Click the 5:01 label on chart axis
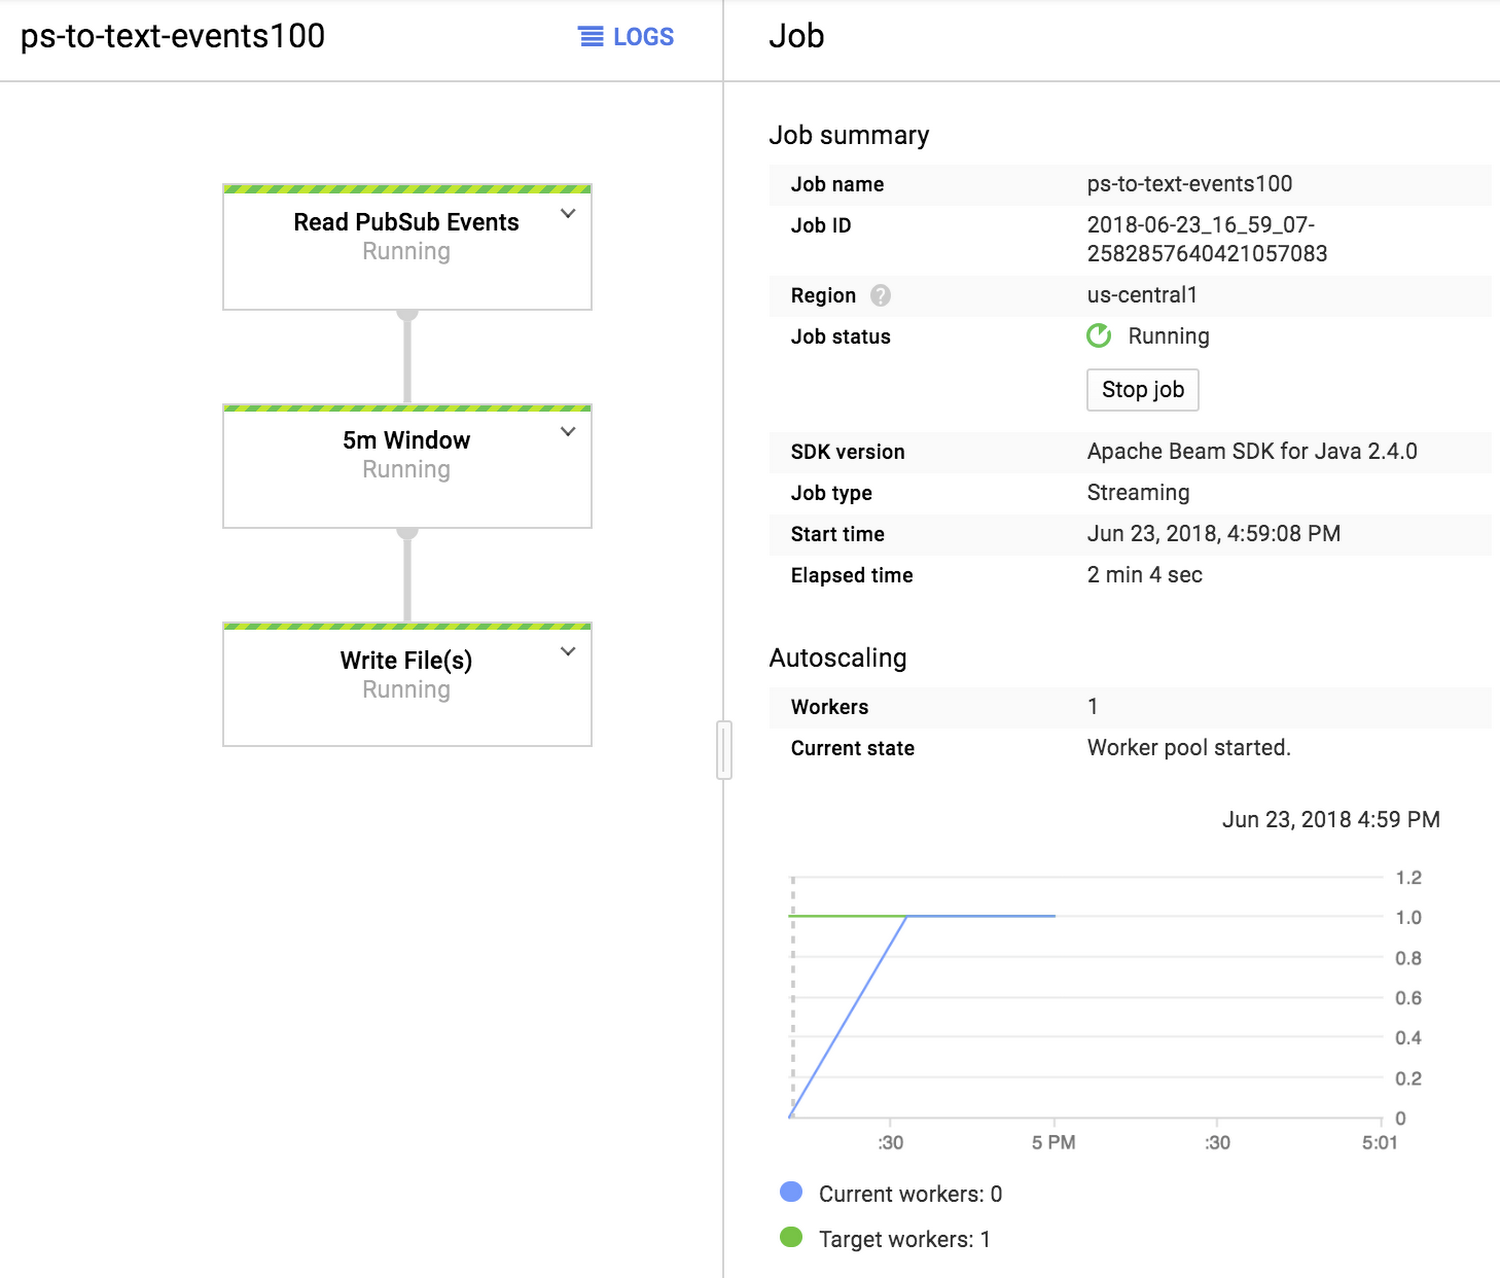The image size is (1500, 1278). (x=1380, y=1142)
